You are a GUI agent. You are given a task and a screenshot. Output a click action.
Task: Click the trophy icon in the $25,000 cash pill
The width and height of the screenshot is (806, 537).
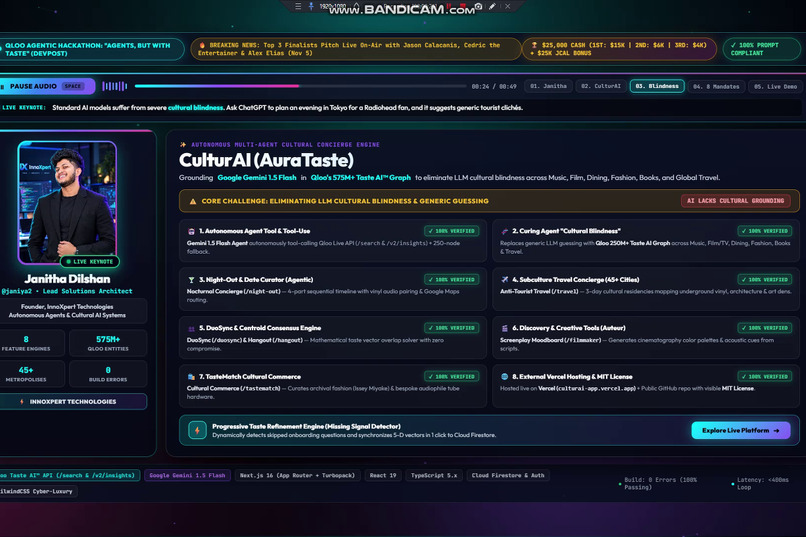(534, 45)
